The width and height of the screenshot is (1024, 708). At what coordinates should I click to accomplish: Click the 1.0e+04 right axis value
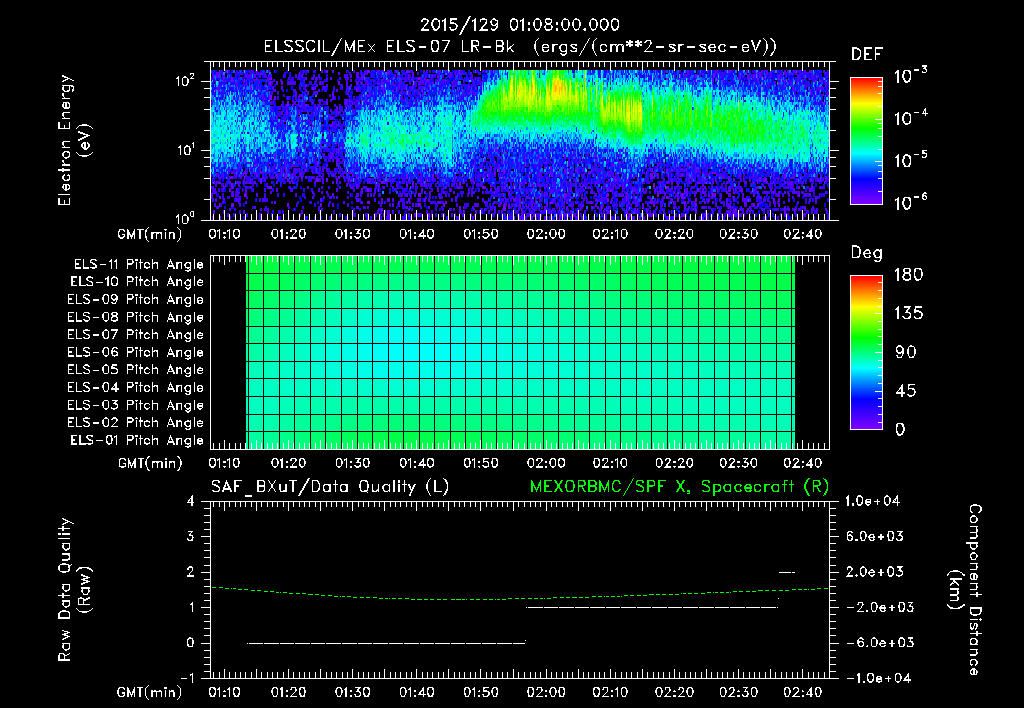coord(872,502)
